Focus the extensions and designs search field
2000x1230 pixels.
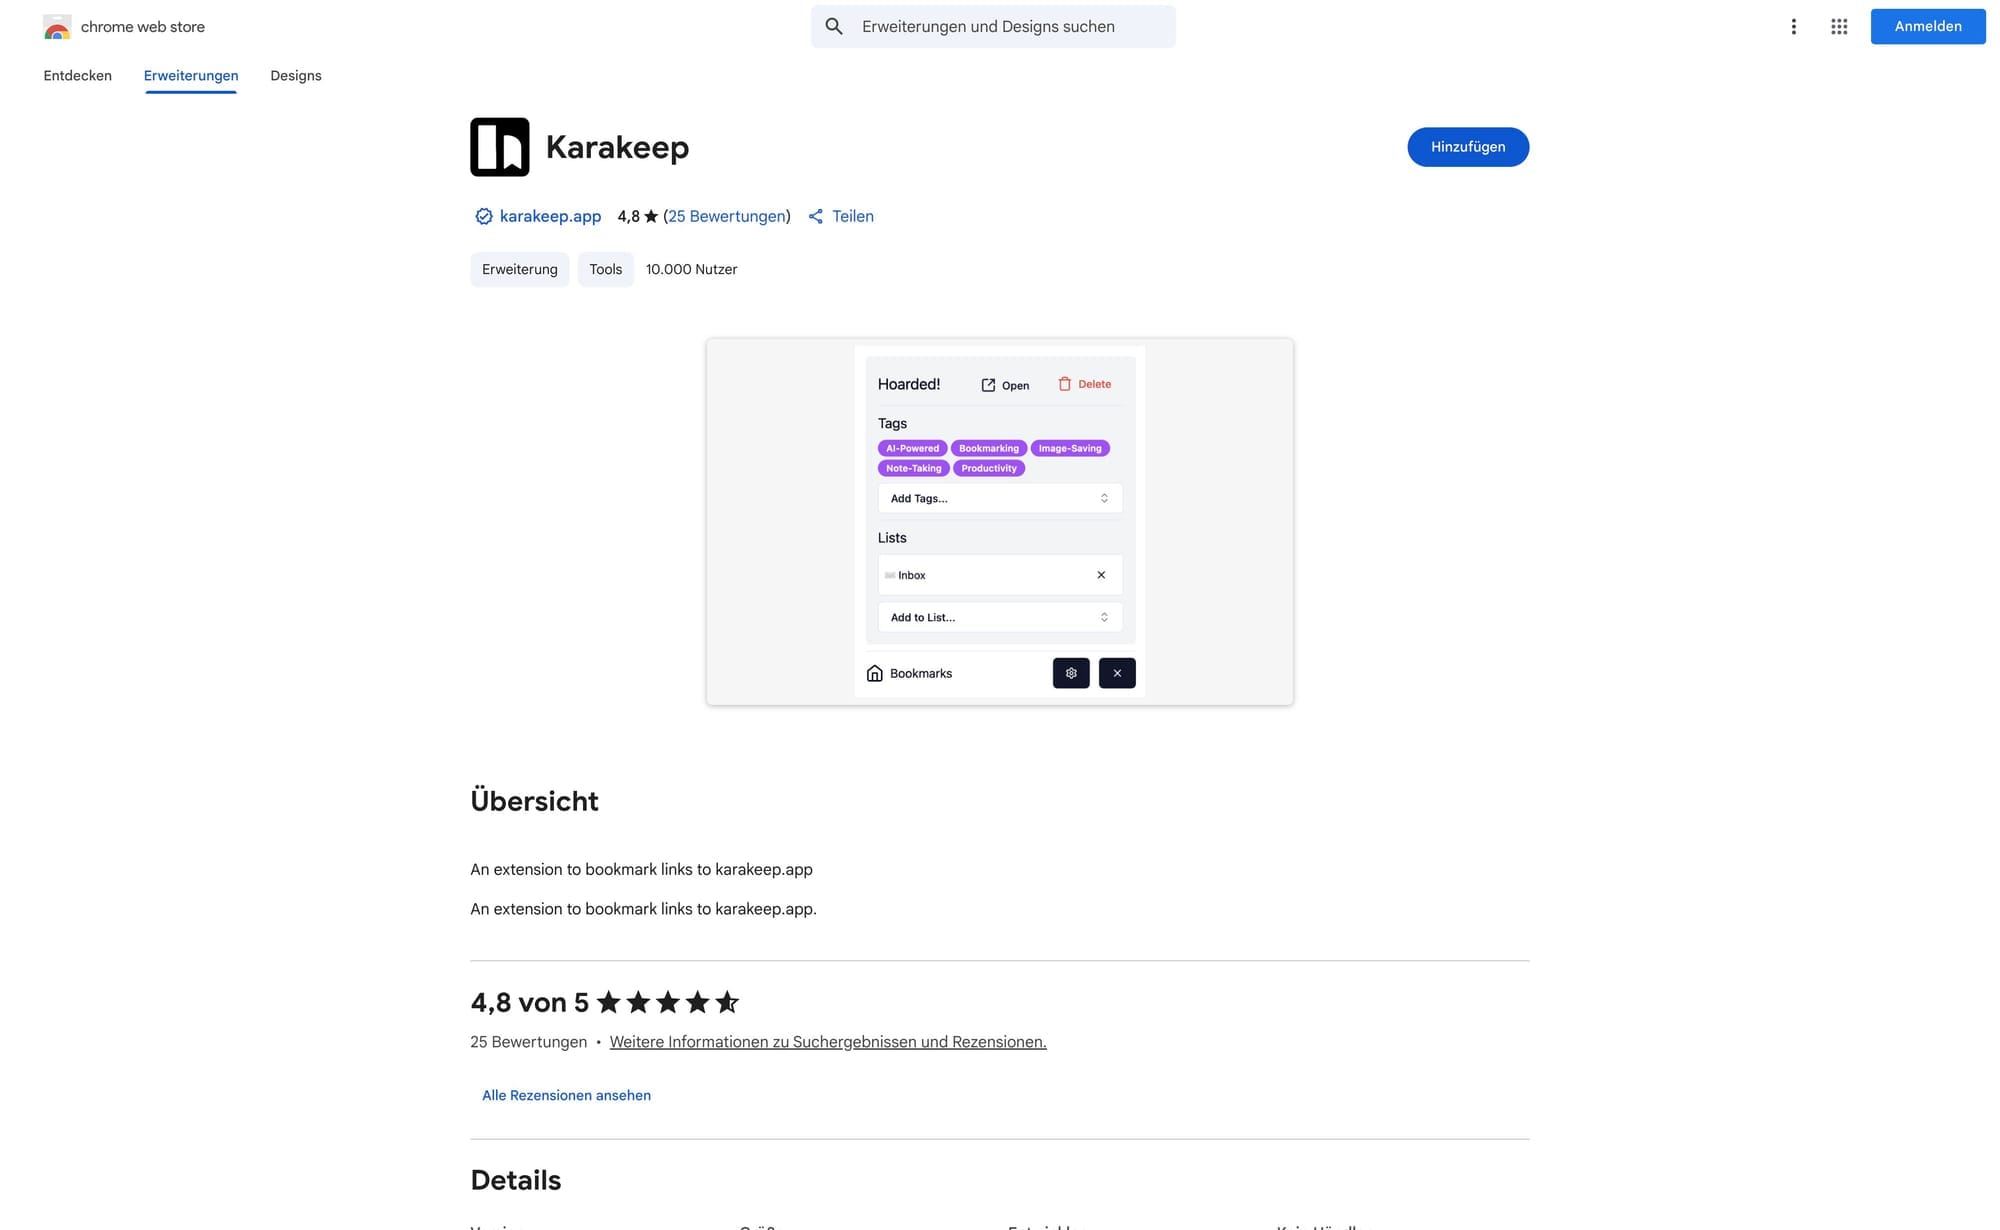[x=993, y=27]
